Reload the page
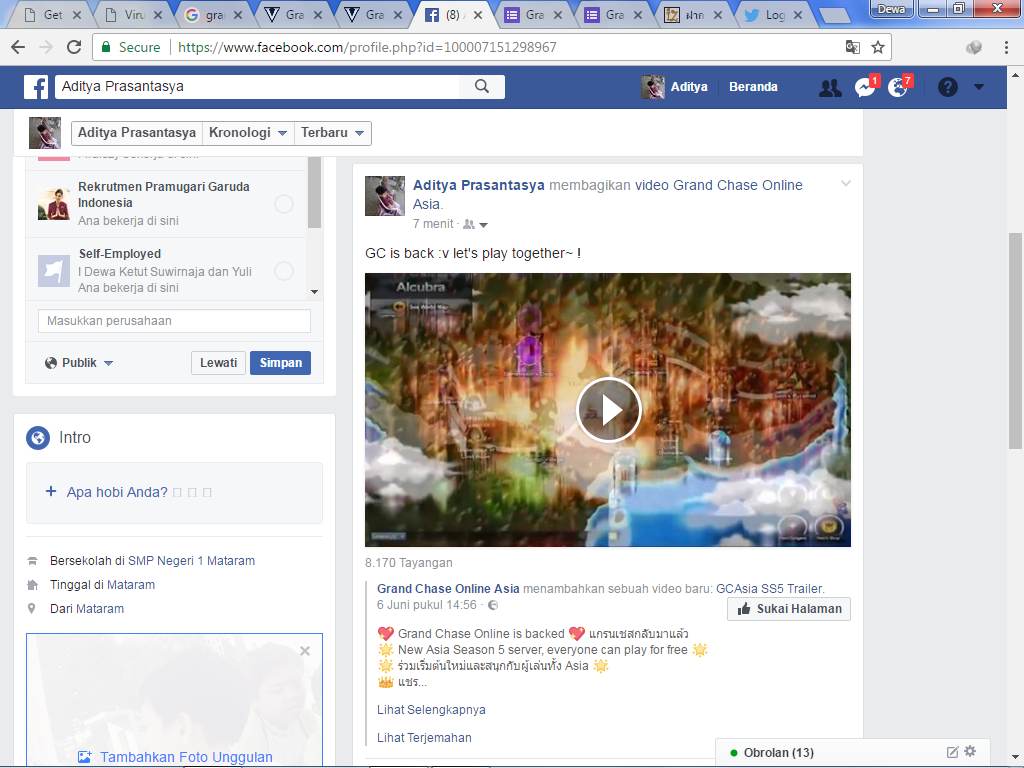The height and width of the screenshot is (768, 1024). [x=74, y=47]
